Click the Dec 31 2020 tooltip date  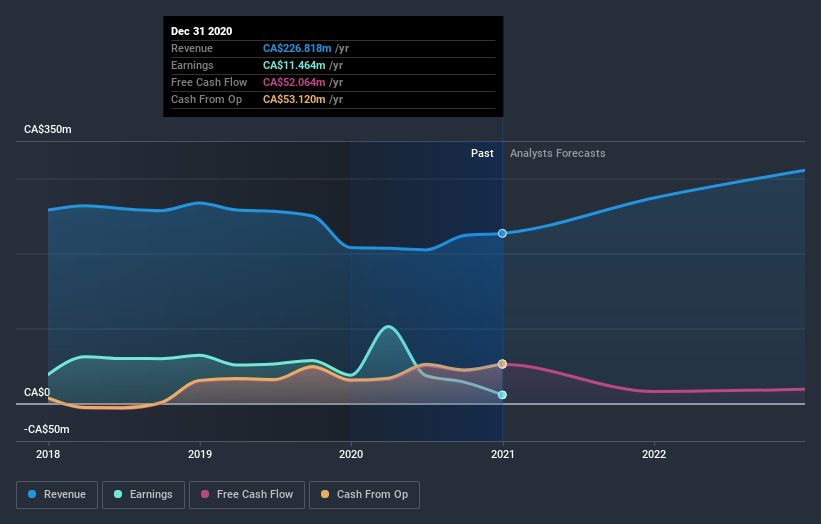click(x=202, y=31)
